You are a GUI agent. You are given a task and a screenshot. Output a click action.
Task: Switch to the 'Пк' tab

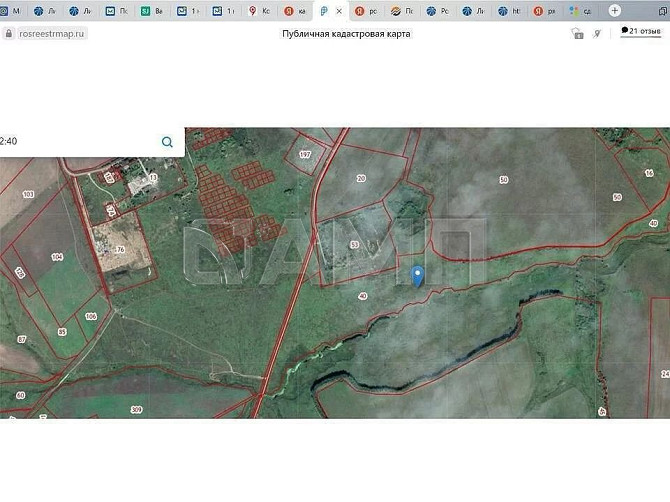pyautogui.click(x=117, y=11)
